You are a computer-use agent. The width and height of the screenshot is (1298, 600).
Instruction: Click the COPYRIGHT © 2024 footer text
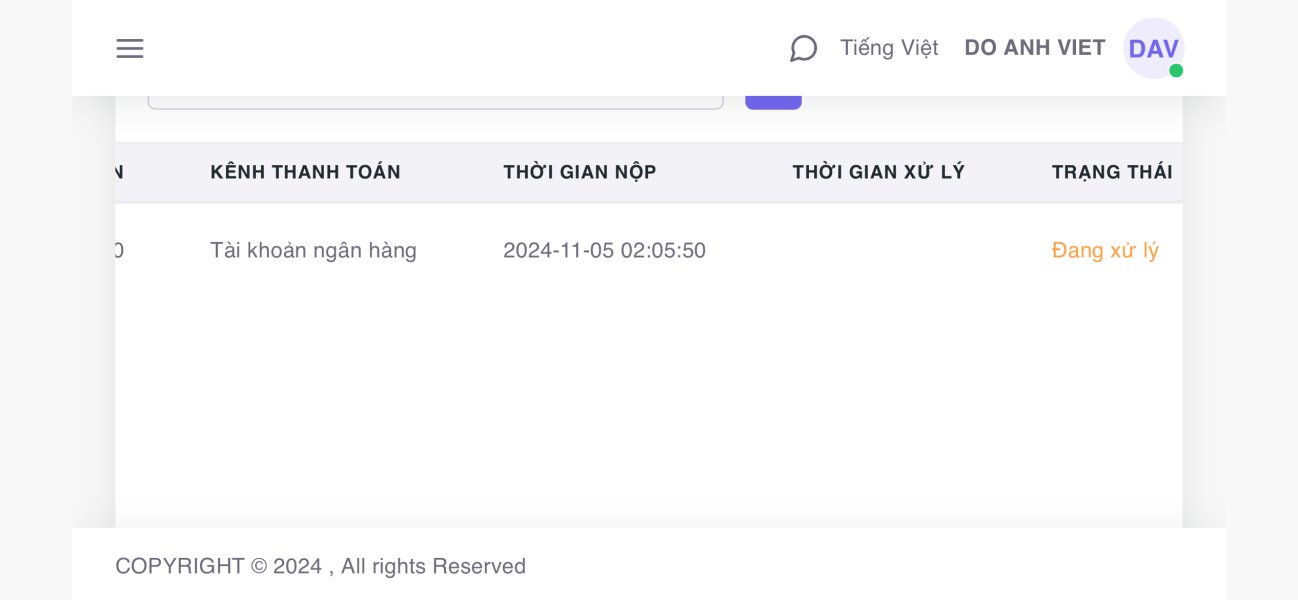(218, 567)
